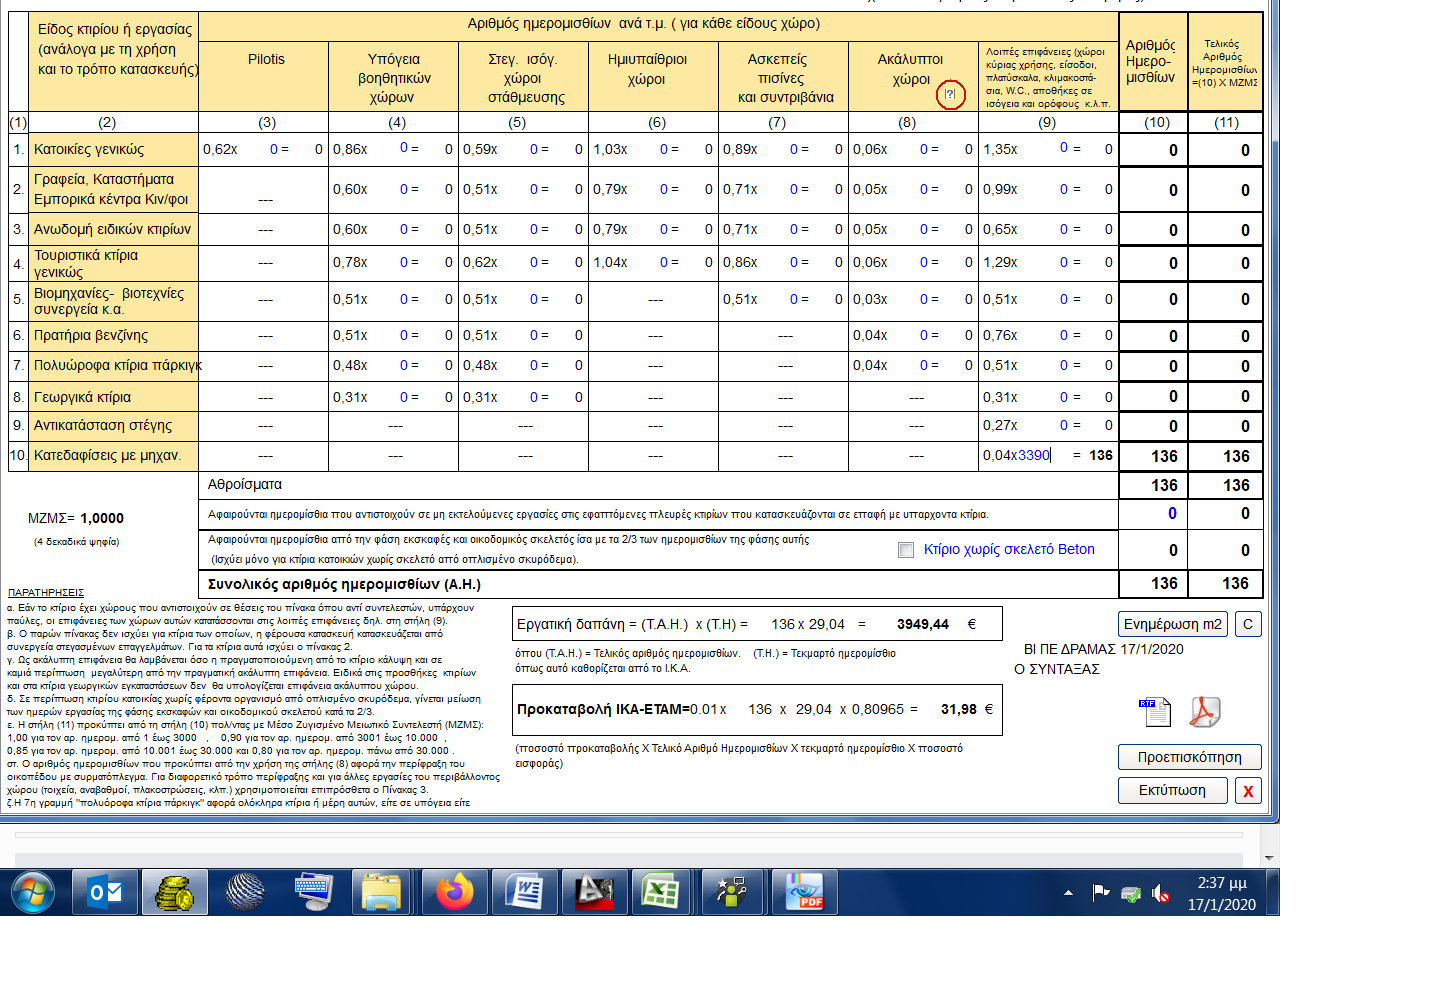Click the RTF export document icon
This screenshot has width=1452, height=987.
(x=1154, y=711)
